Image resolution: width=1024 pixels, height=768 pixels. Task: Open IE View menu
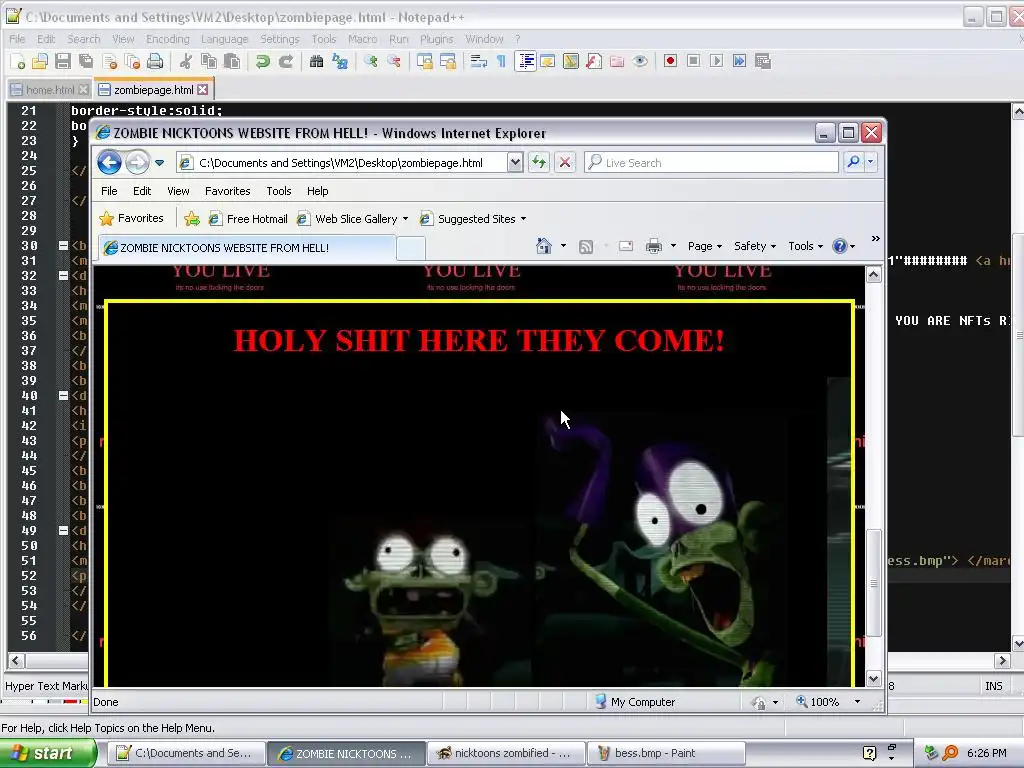point(178,191)
